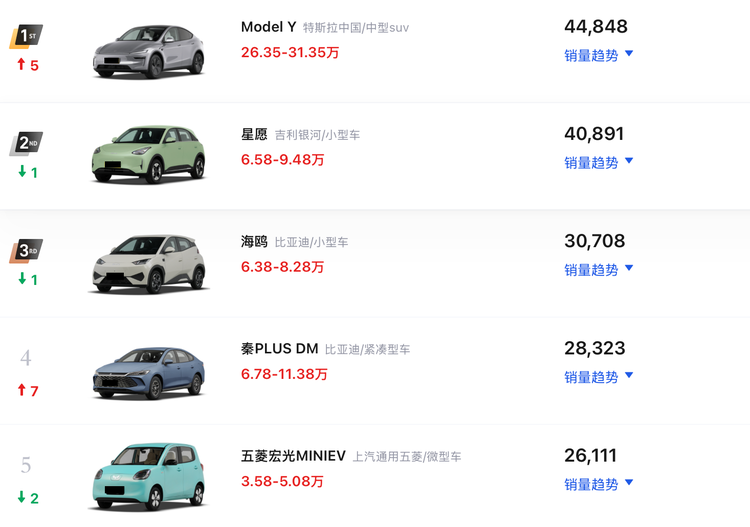Click the green 星愿 car thumbnail
The width and height of the screenshot is (750, 527).
tap(149, 154)
